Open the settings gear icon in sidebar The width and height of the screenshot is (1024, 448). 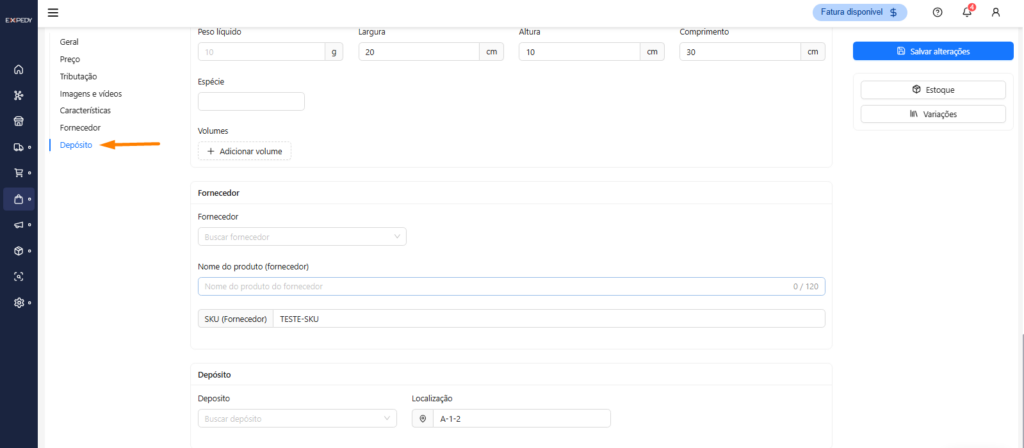point(18,302)
